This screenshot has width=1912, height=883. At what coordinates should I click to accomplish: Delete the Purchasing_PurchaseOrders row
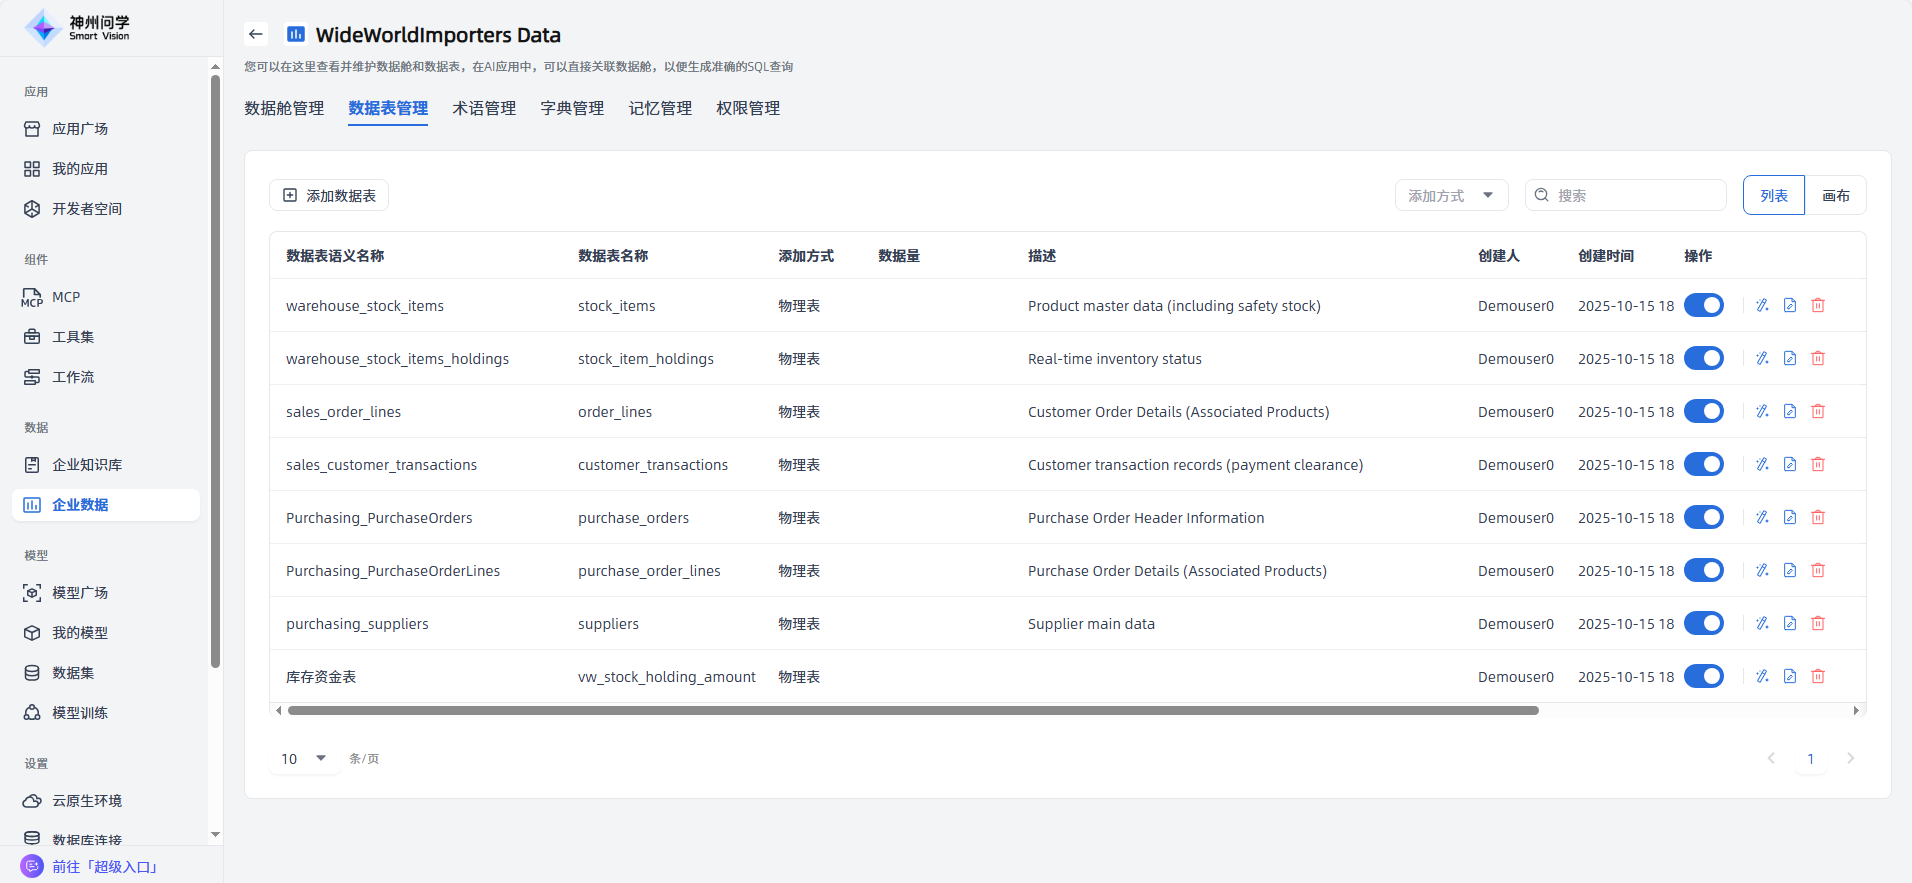(x=1818, y=517)
